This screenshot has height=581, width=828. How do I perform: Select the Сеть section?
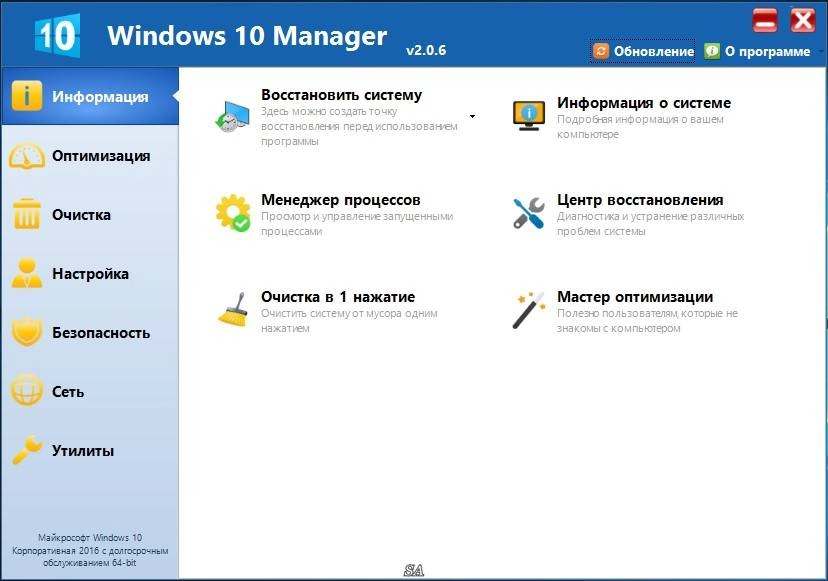(90, 391)
